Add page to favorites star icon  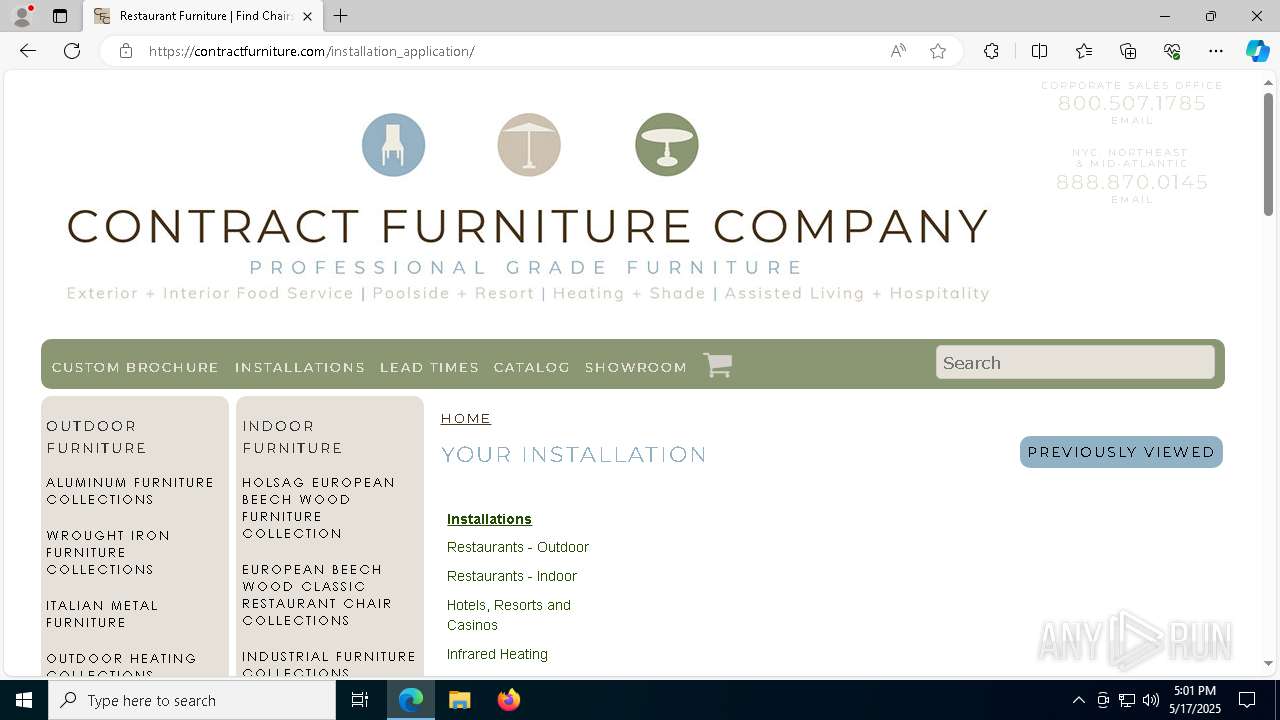click(x=938, y=51)
